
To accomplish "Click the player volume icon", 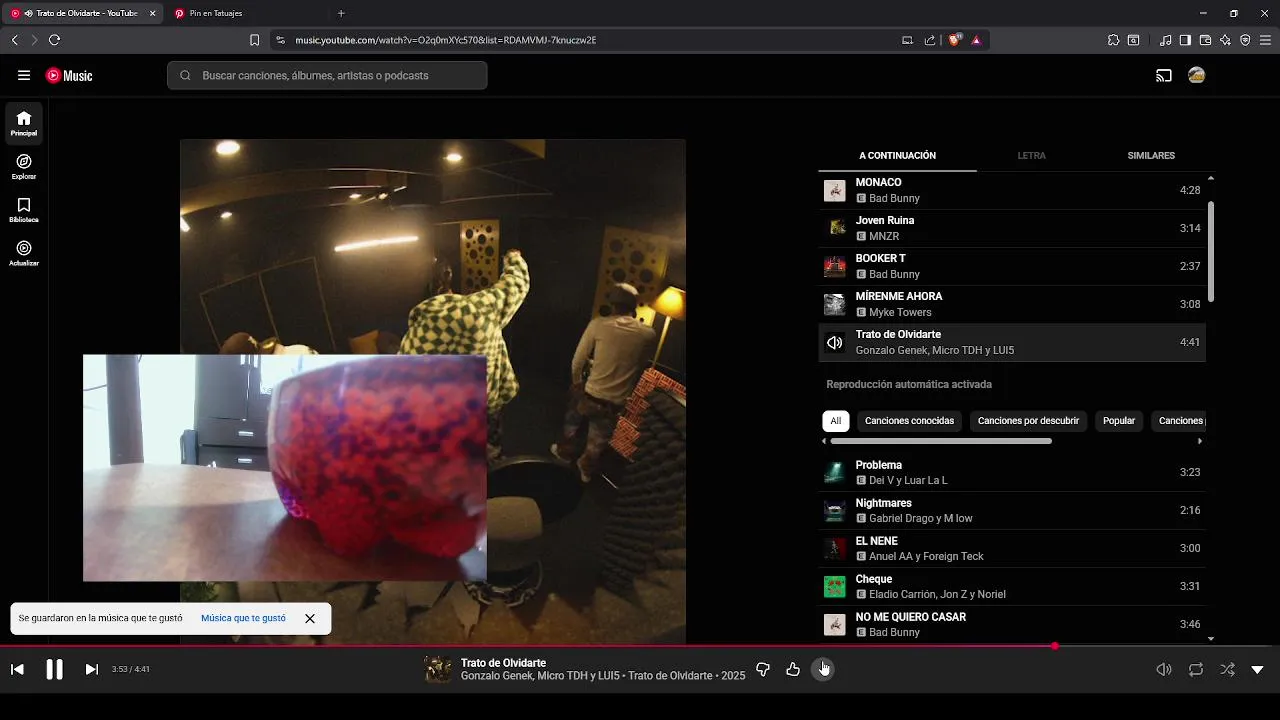I will 1164,669.
